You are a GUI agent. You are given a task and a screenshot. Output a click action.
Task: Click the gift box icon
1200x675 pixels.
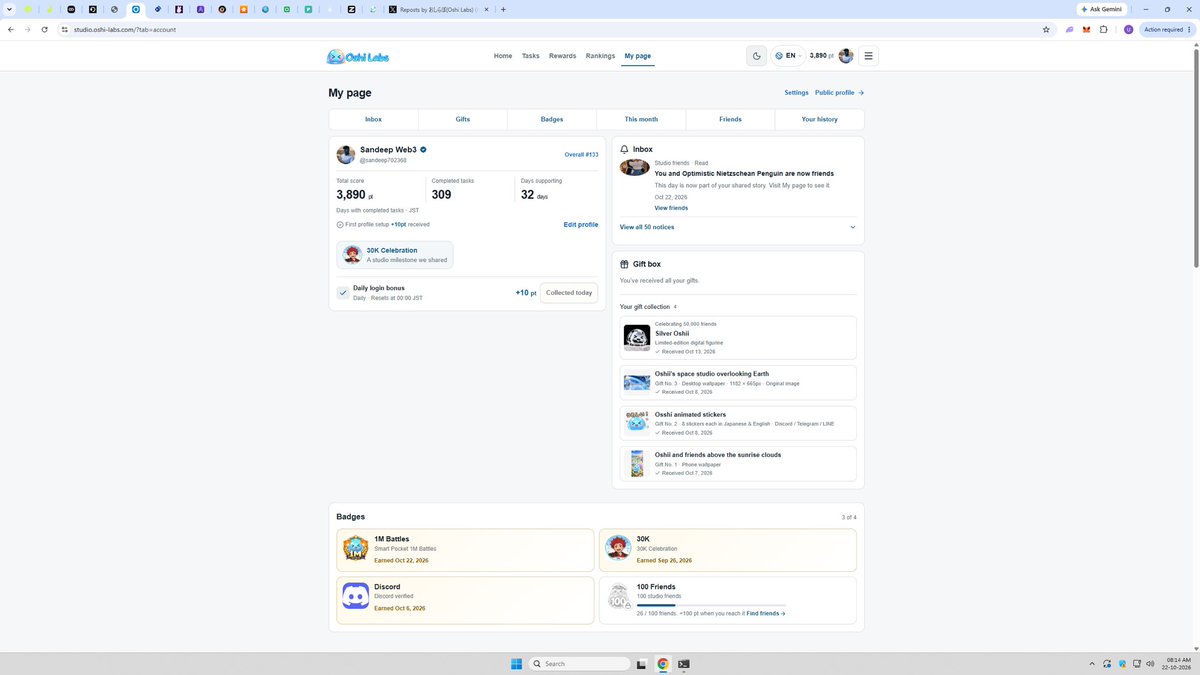[625, 264]
